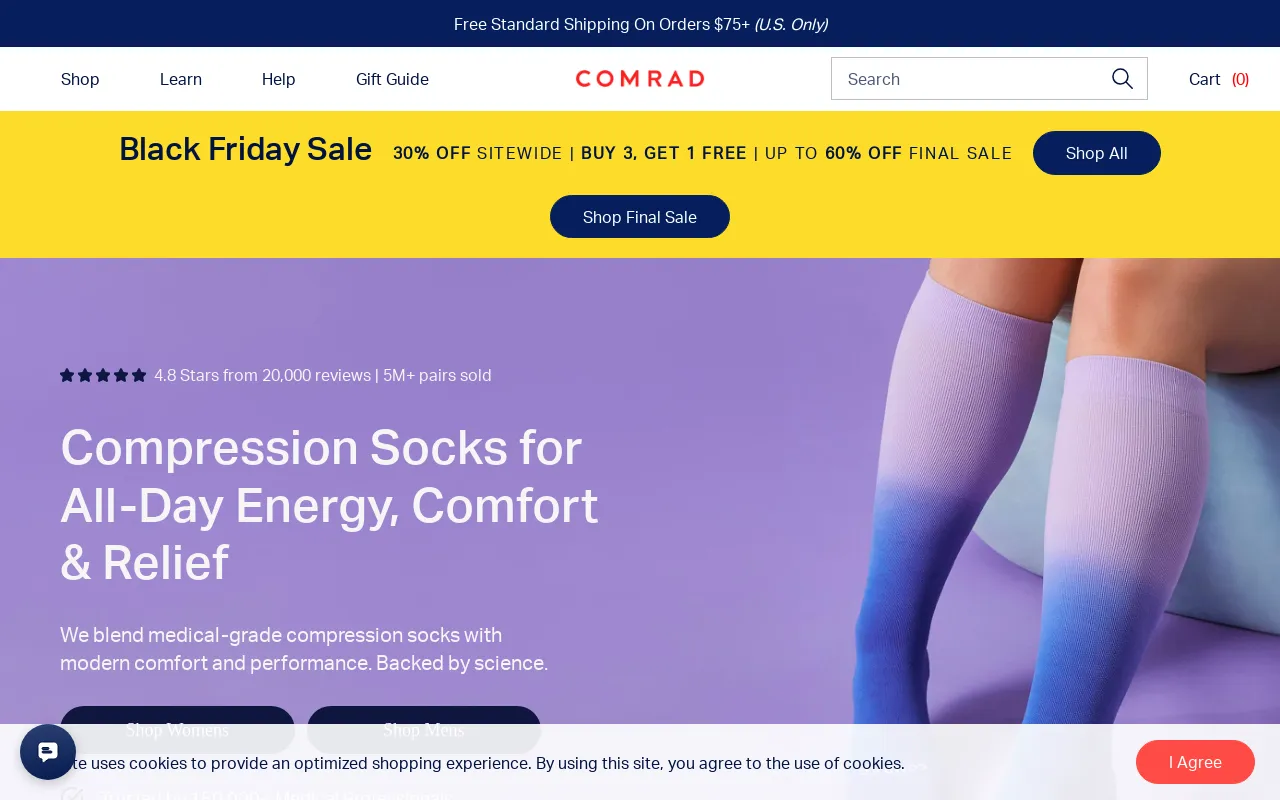Open the Shop menu

click(80, 79)
